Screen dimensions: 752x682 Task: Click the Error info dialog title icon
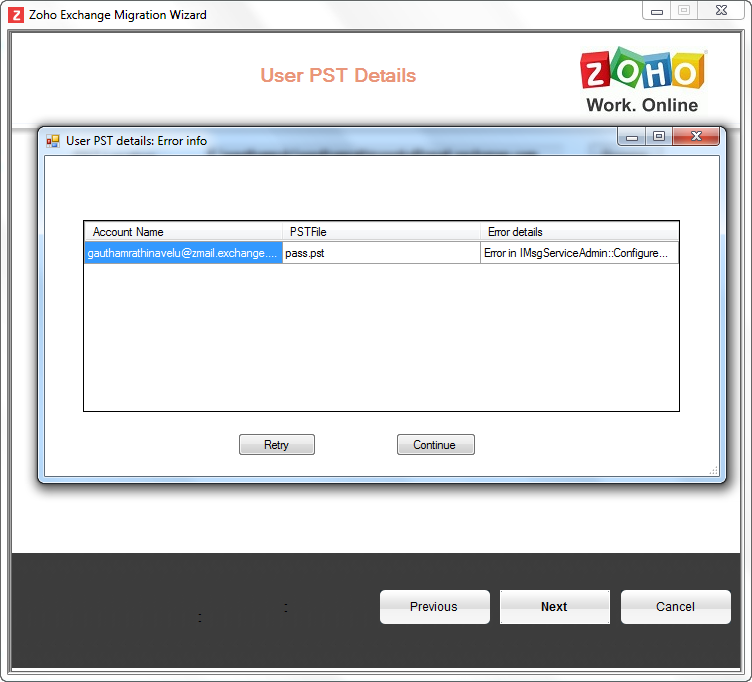click(x=53, y=141)
